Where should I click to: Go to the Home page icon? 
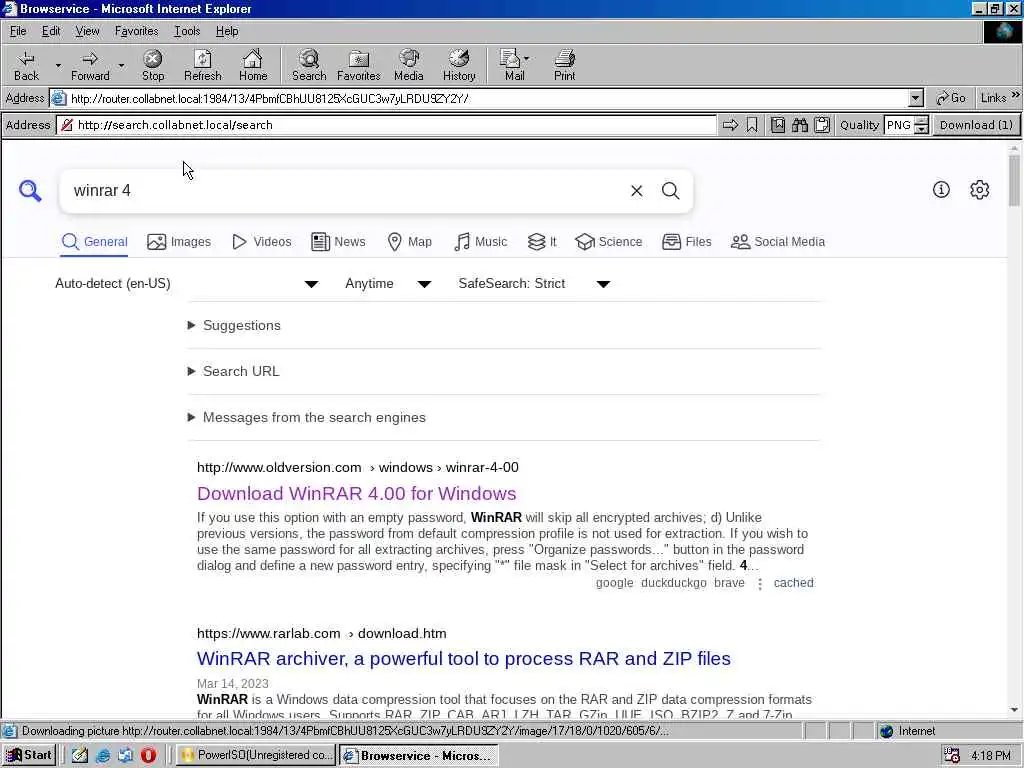[x=253, y=65]
